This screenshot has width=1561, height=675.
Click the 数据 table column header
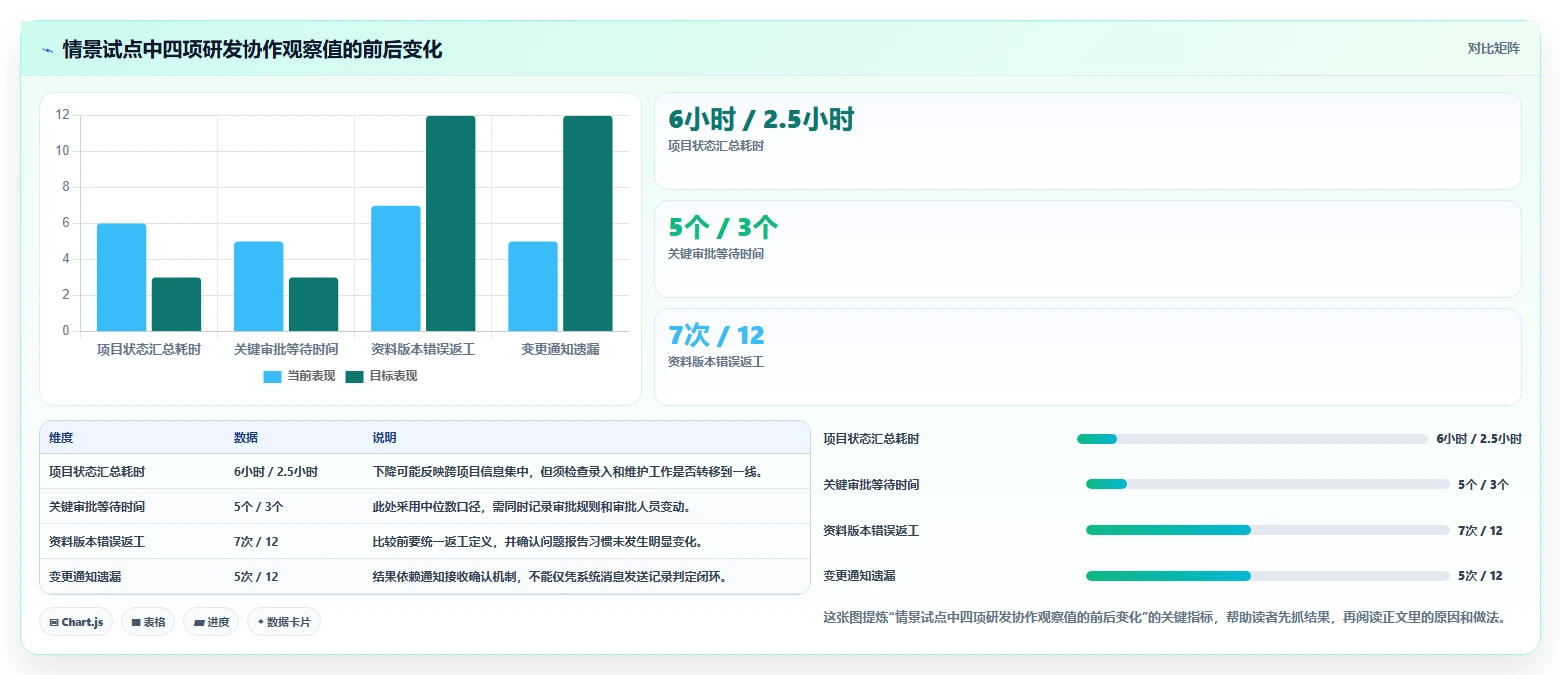click(246, 438)
